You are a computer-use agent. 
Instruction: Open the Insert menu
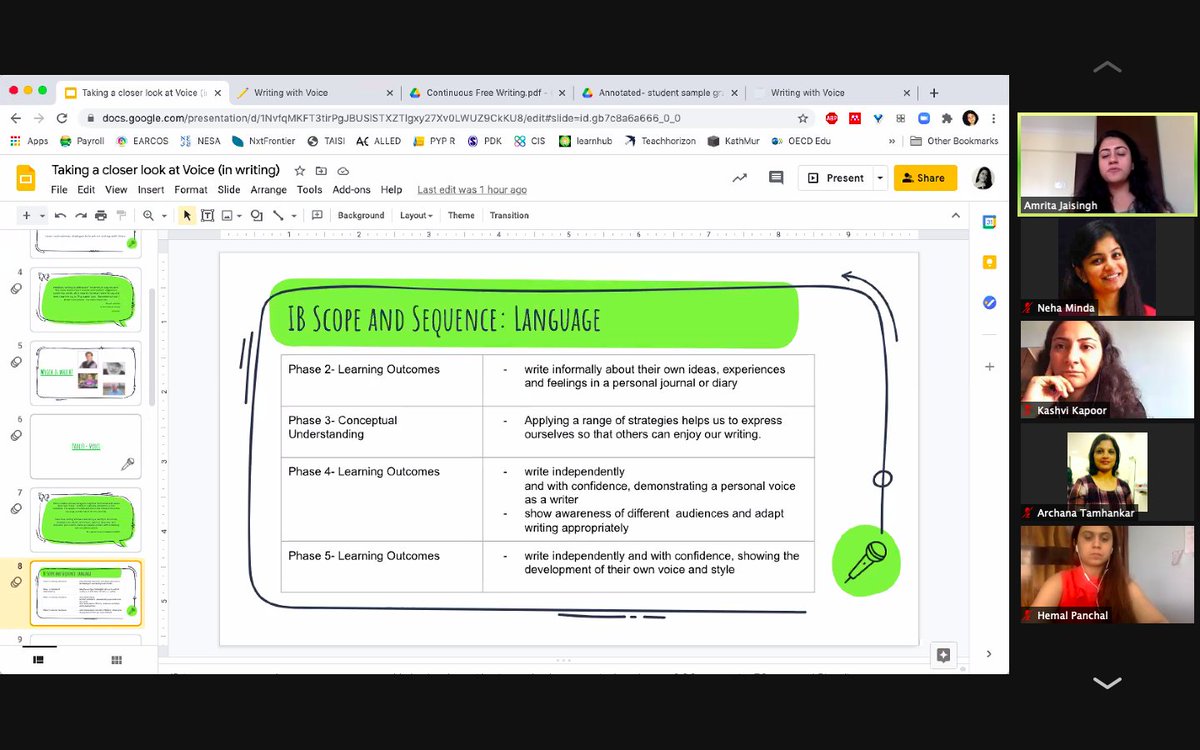(151, 189)
